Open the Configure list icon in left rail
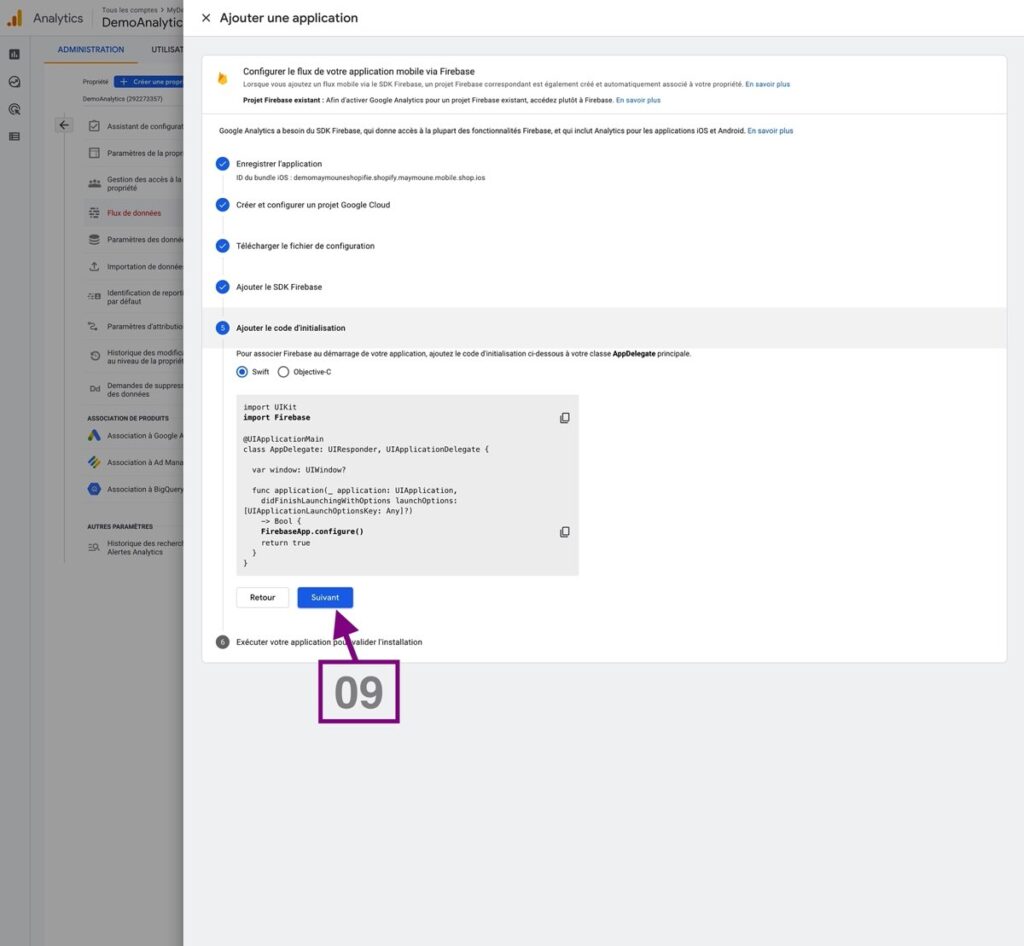The height and width of the screenshot is (946, 1024). [x=14, y=136]
